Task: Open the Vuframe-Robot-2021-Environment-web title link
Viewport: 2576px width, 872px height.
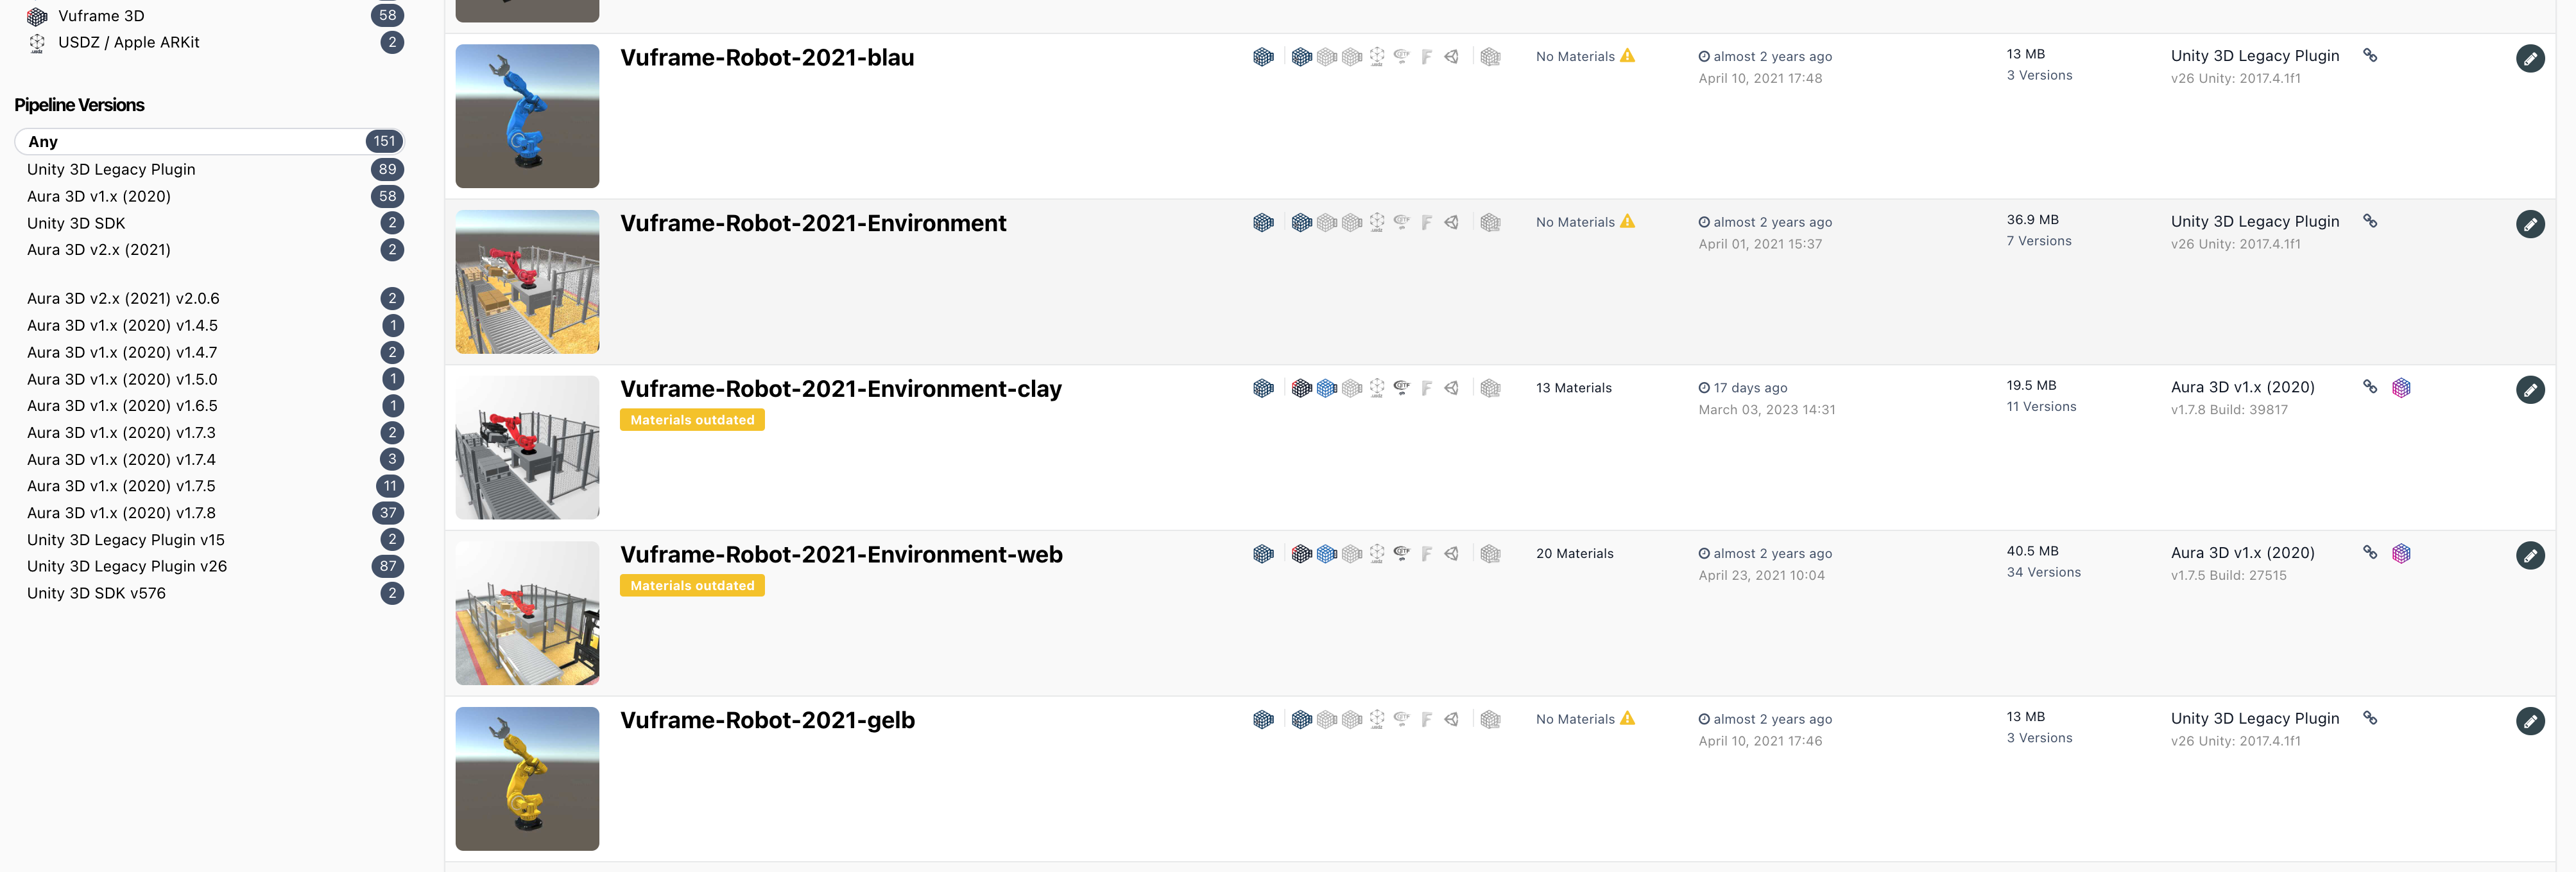Action: click(x=841, y=555)
